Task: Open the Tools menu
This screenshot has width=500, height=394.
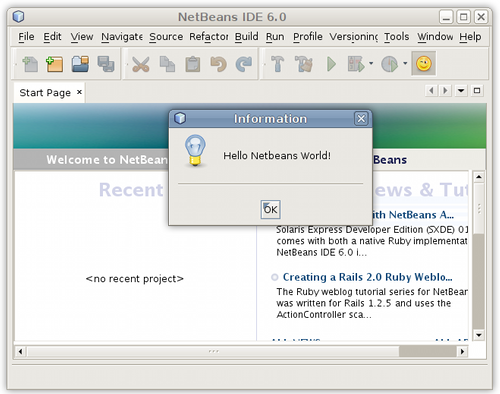Action: 396,36
